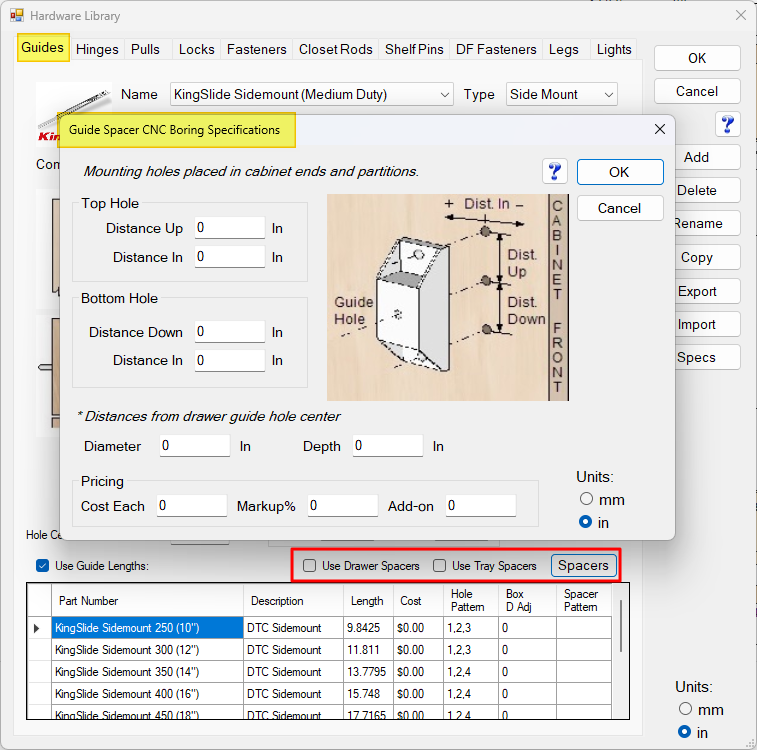Click the Diameter input field

click(195, 446)
